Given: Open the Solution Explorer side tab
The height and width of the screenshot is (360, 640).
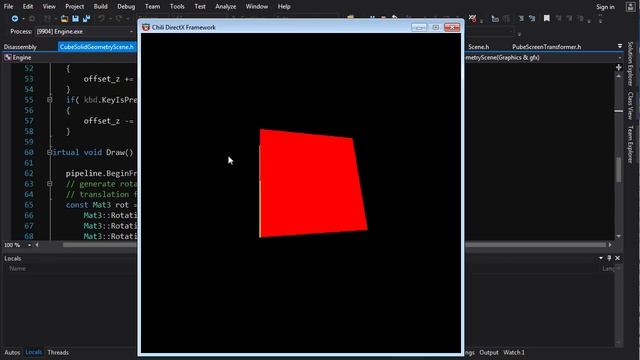Looking at the screenshot, I should point(631,64).
